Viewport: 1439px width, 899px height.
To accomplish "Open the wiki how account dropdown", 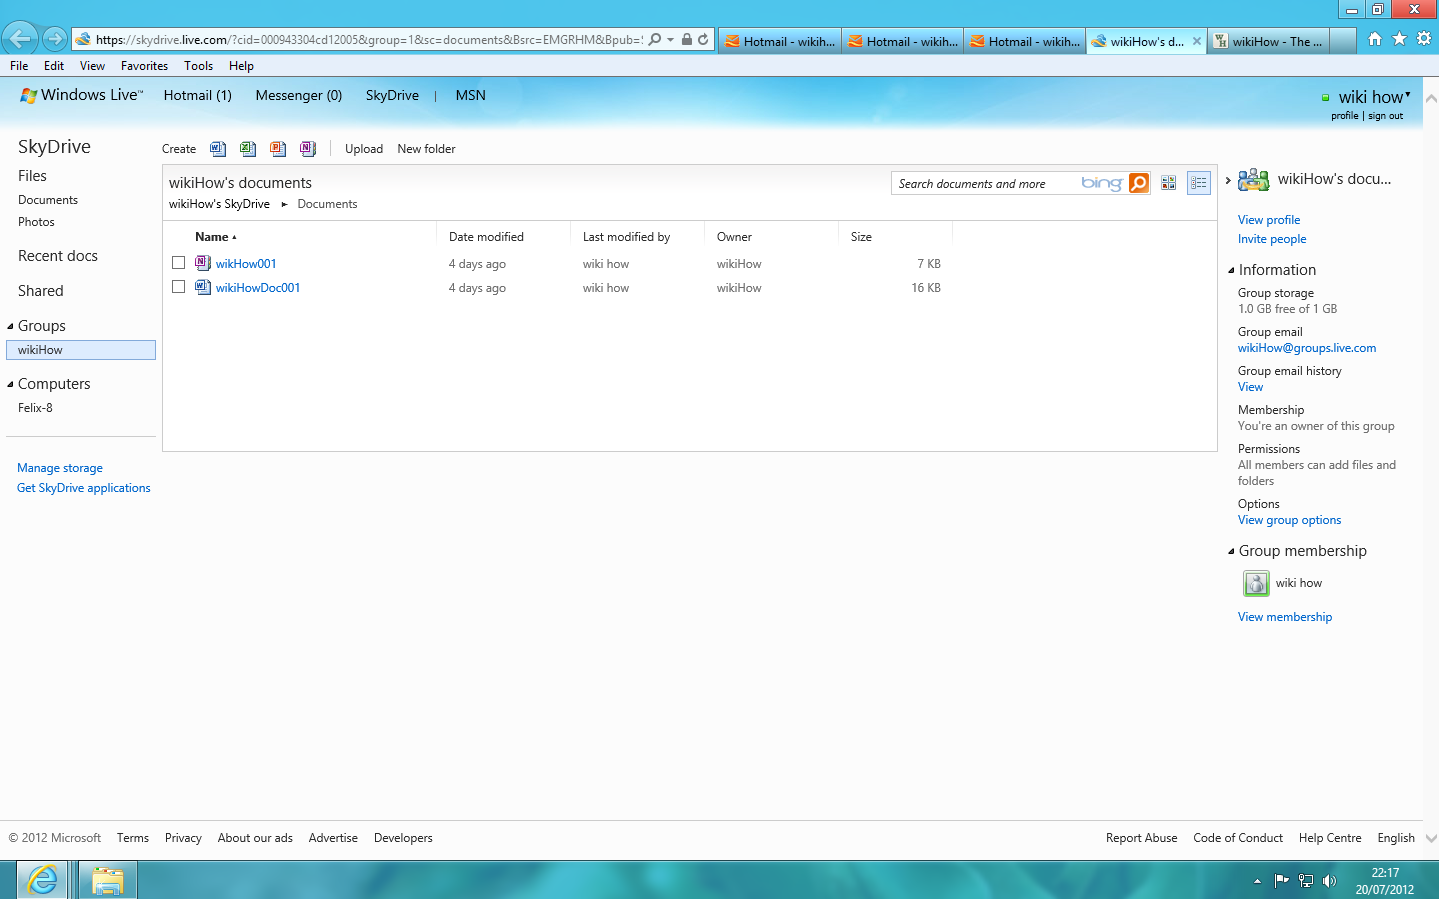I will 1408,94.
